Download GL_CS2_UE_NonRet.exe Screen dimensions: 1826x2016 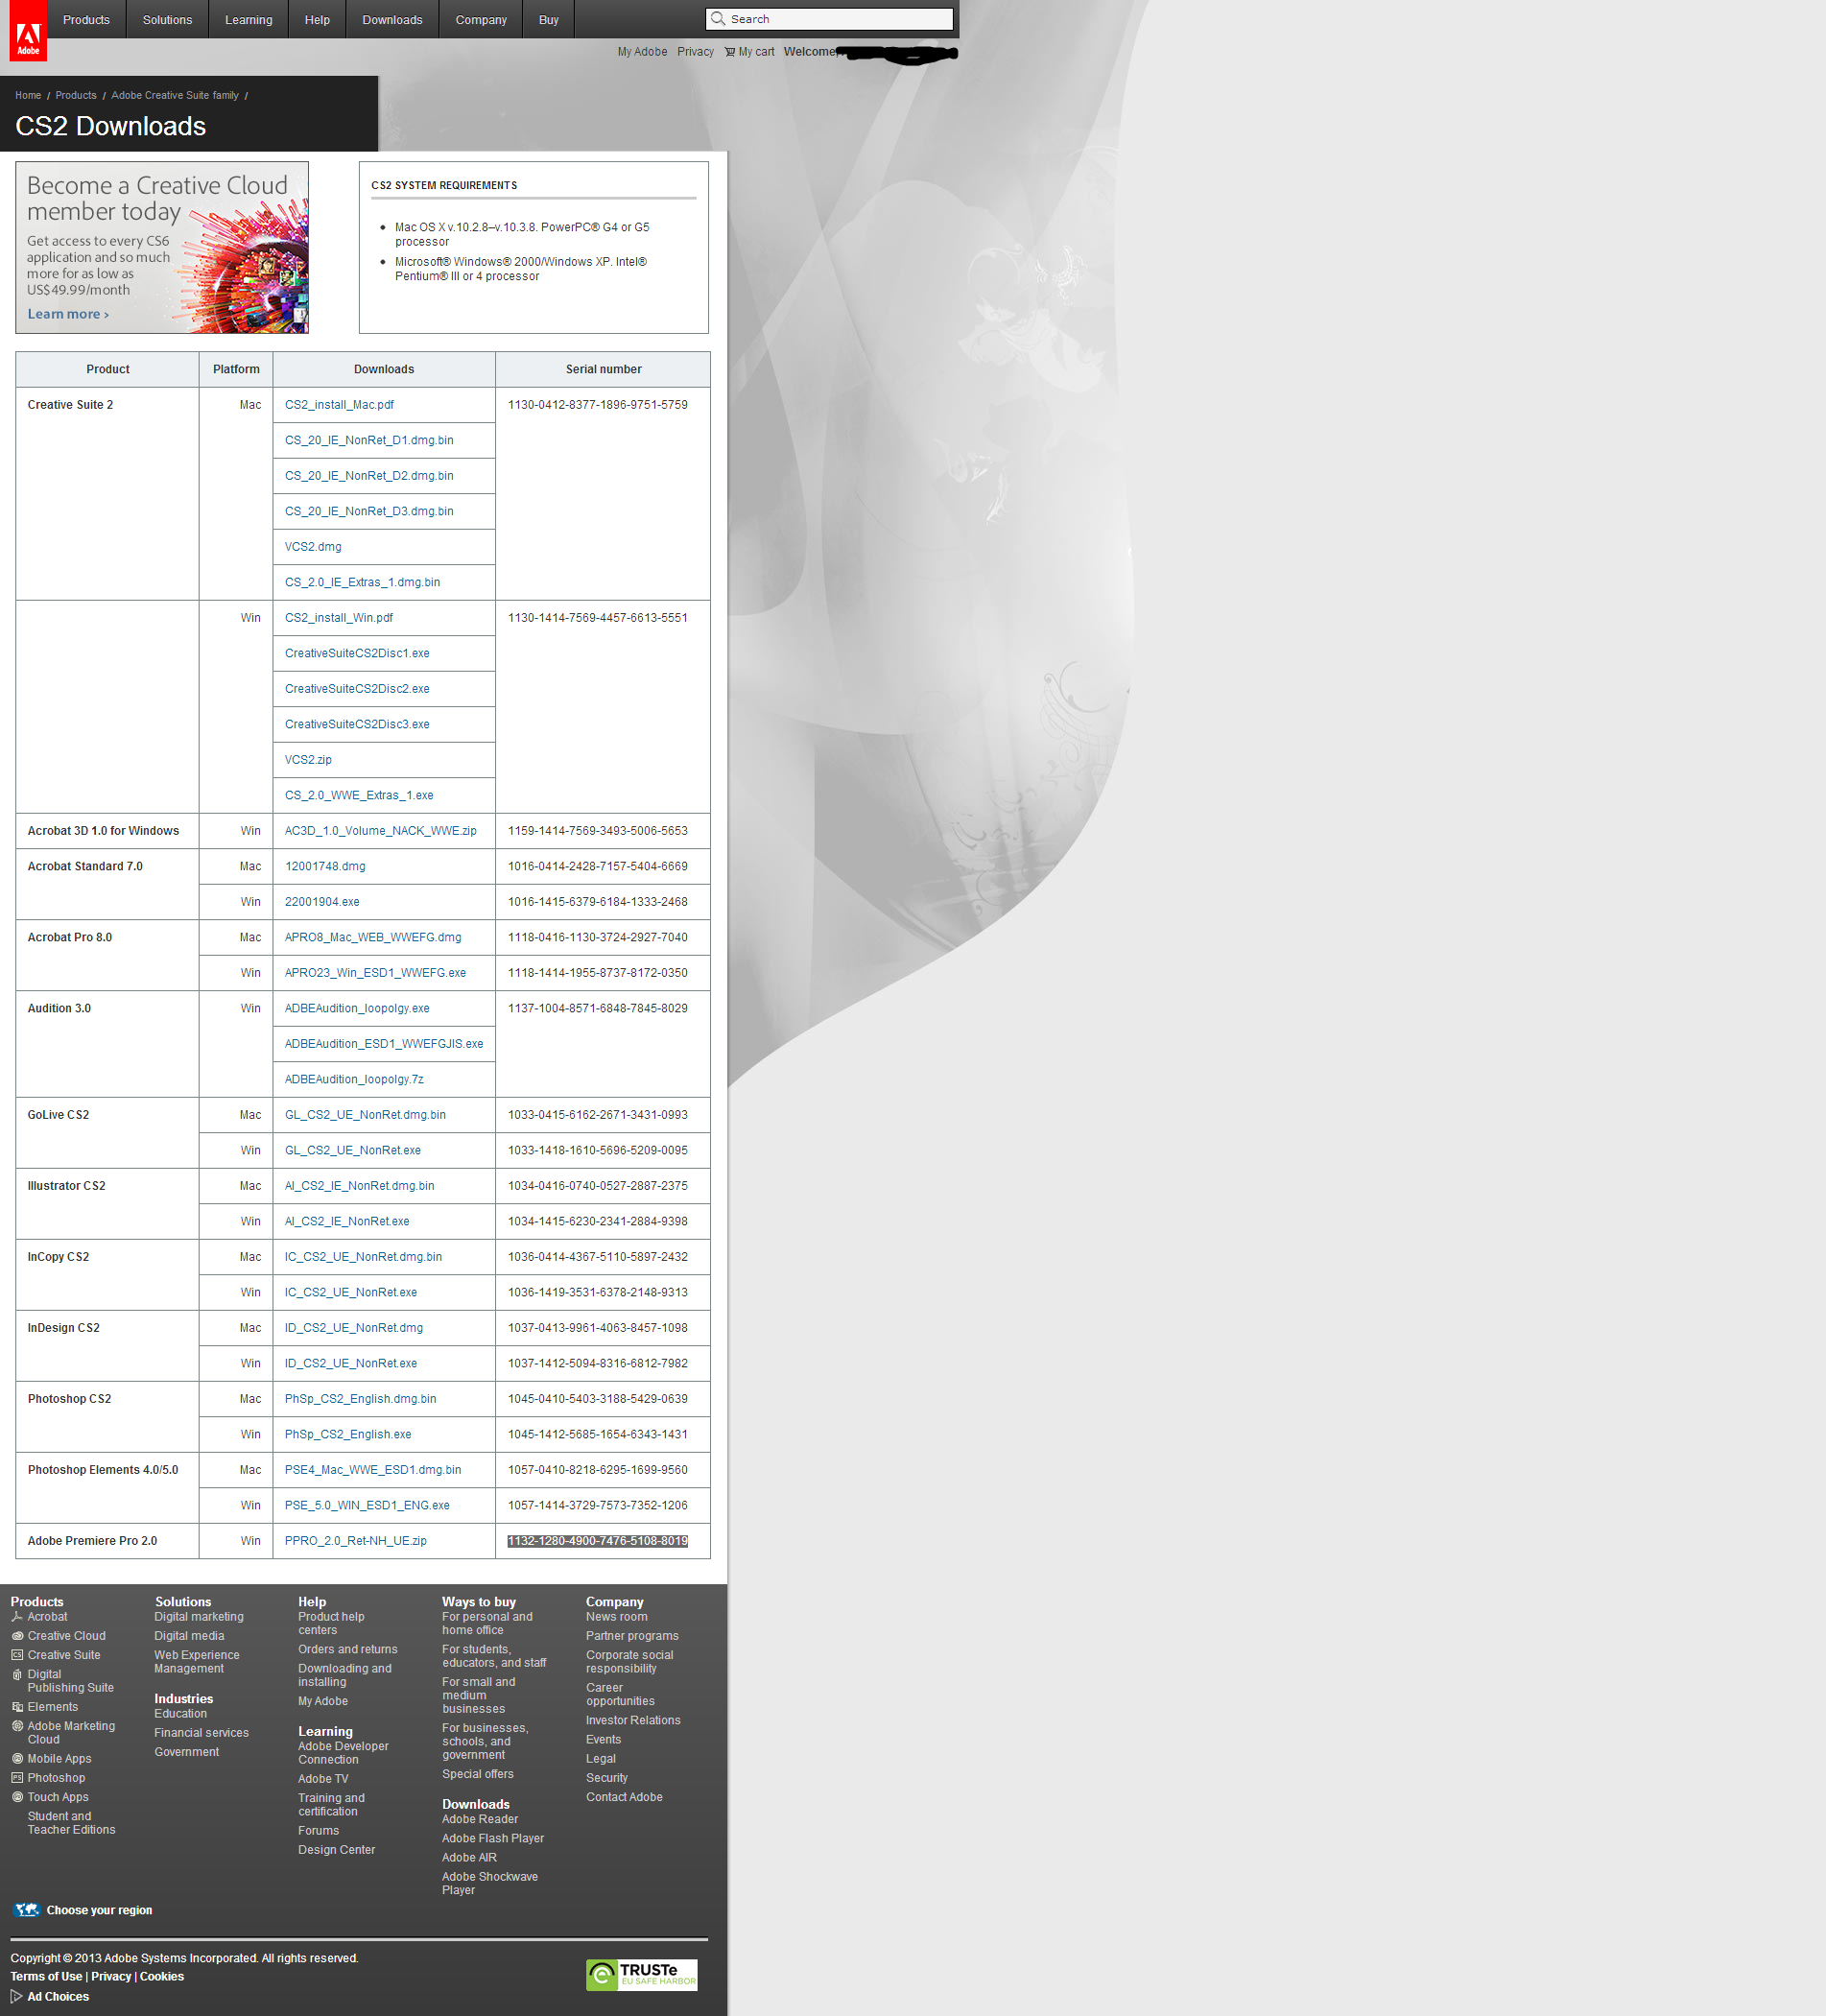tap(353, 1150)
